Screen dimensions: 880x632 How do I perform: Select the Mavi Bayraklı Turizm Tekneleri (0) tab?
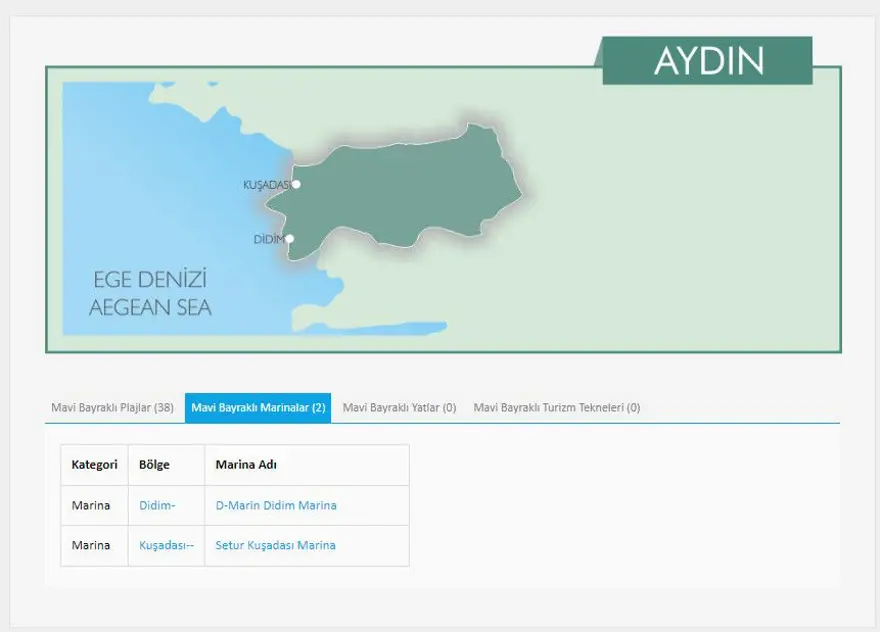557,408
